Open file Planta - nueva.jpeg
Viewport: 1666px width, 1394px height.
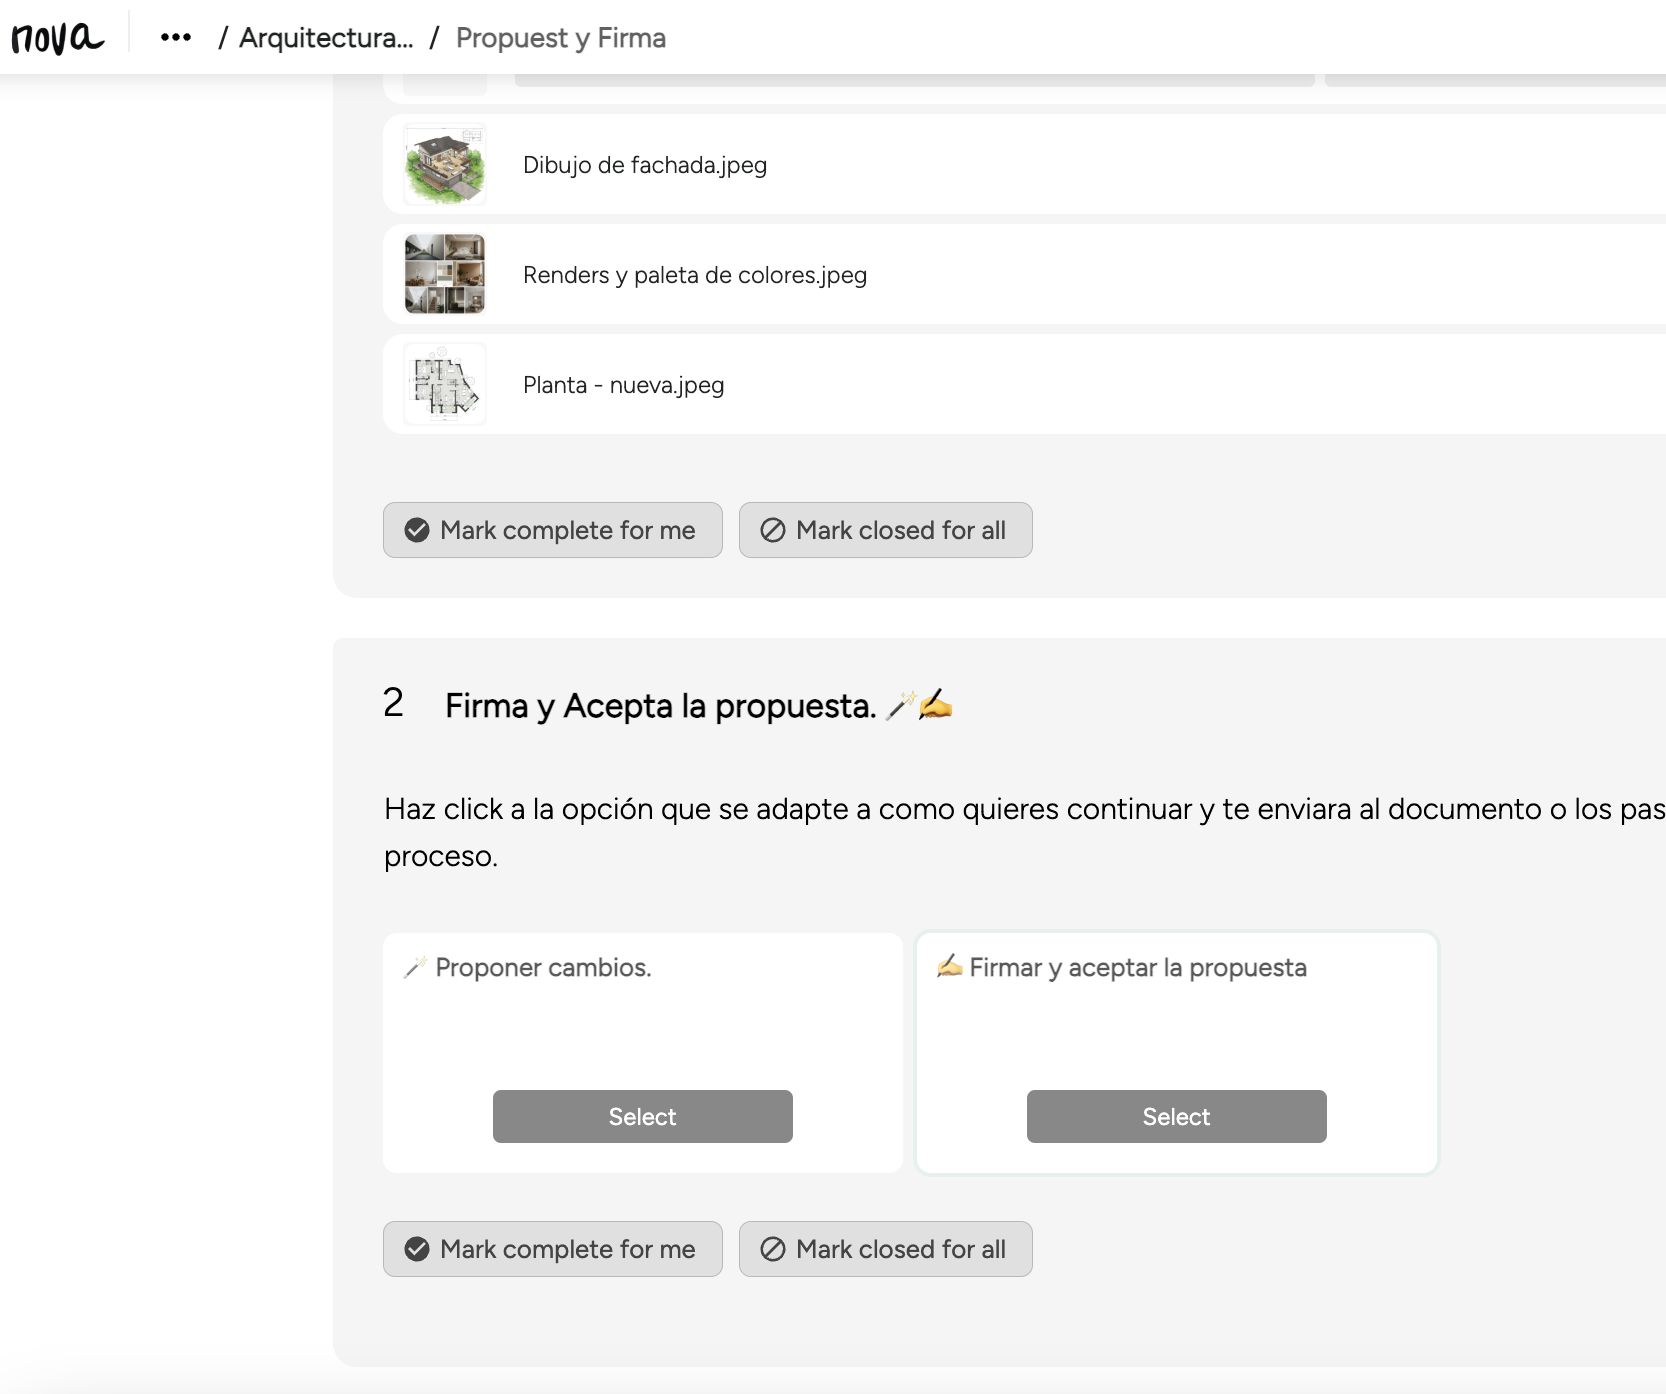623,385
